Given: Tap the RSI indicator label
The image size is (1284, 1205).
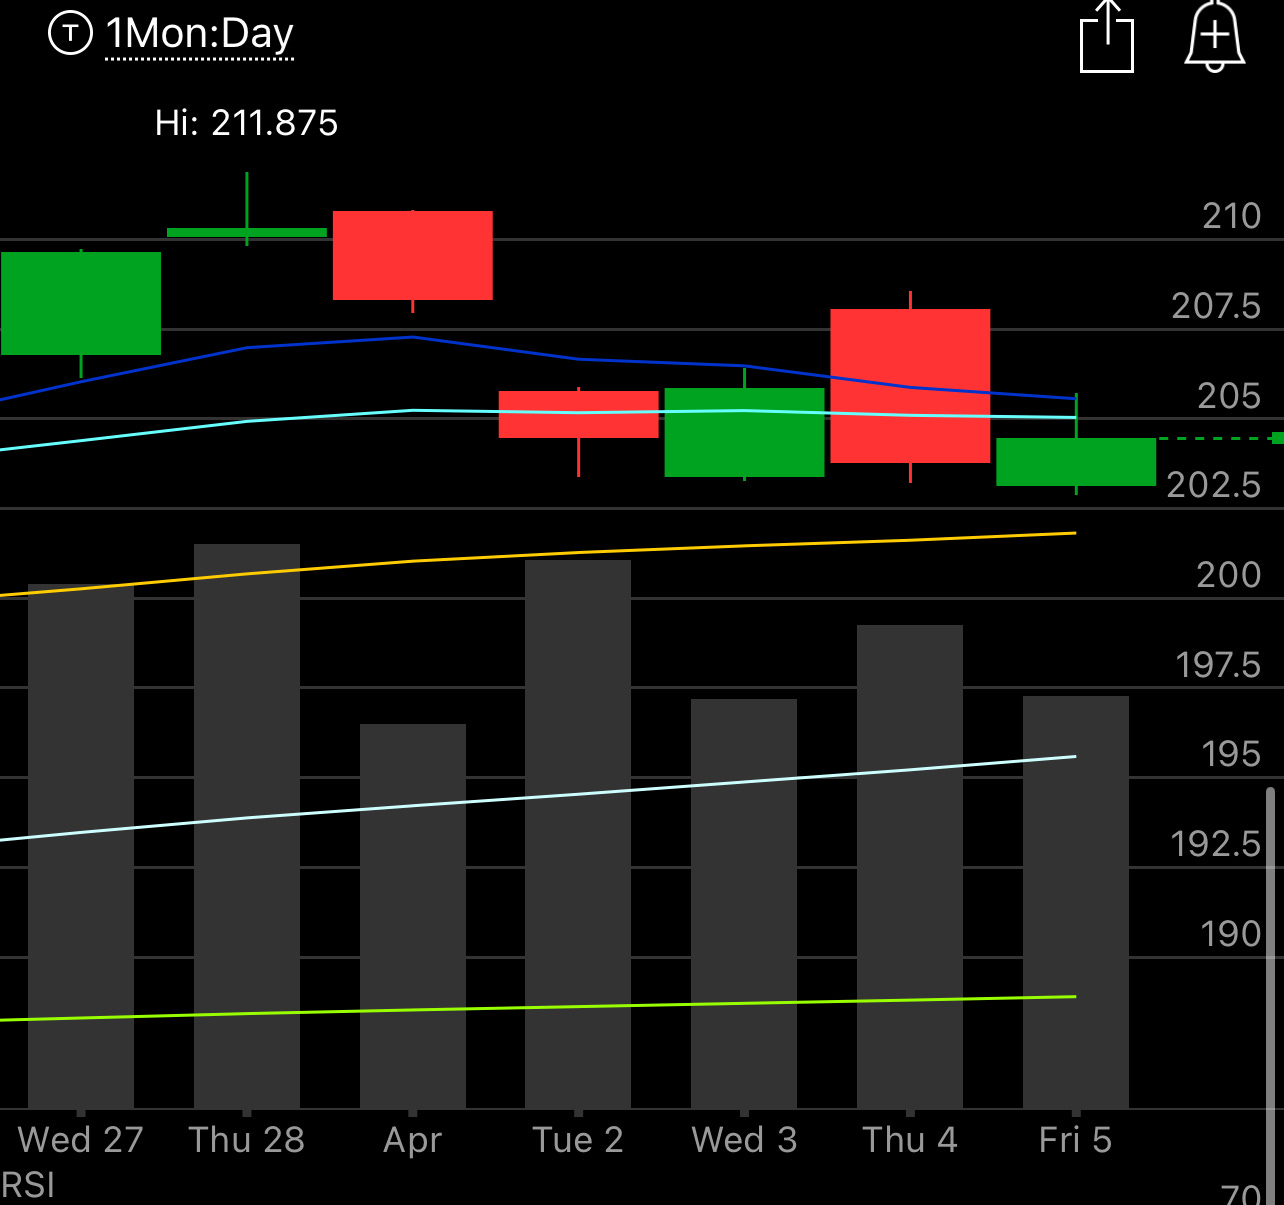Looking at the screenshot, I should pyautogui.click(x=28, y=1186).
